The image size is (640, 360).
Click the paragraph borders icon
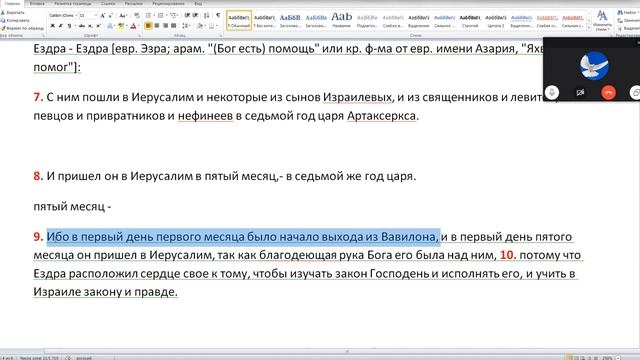(x=211, y=26)
